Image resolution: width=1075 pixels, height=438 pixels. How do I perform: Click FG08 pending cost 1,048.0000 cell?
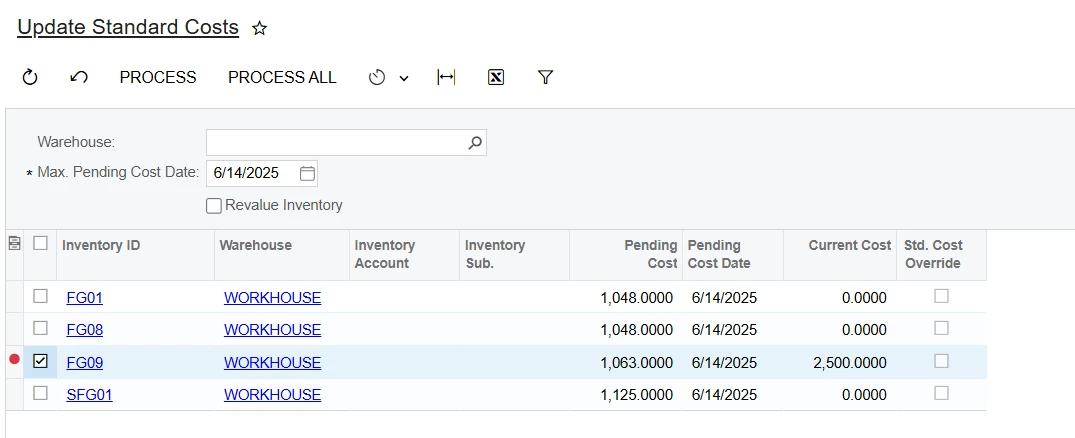click(x=626, y=330)
